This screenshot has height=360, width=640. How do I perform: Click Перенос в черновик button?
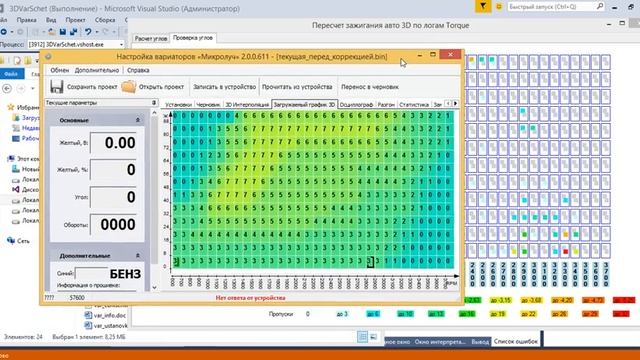370,87
